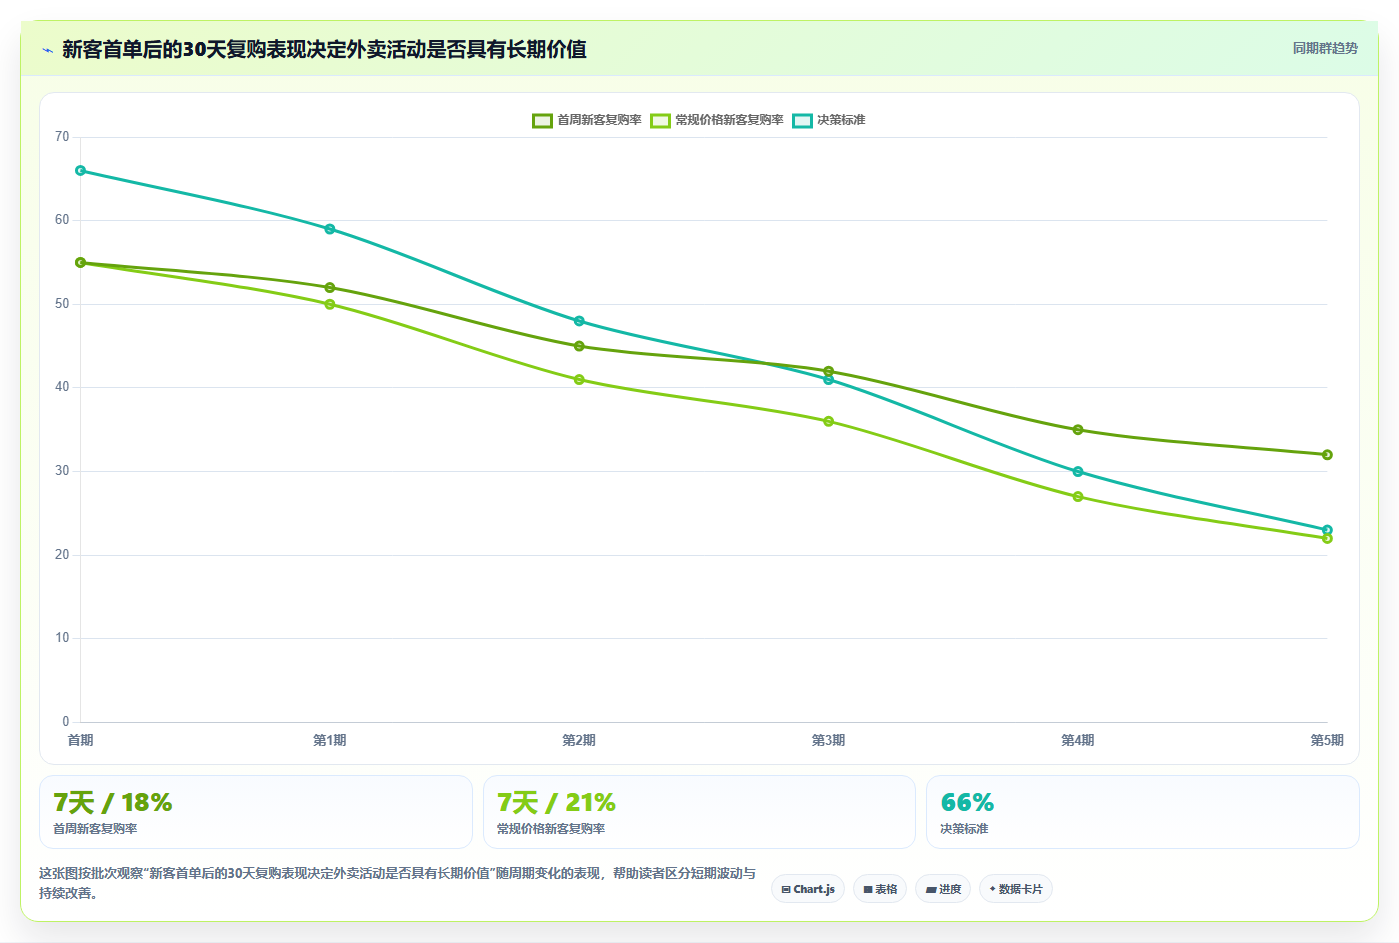Viewport: 1399px width, 943px height.
Task: Click the 常规价格新客复购率 point at 第5期 (22)
Action: (x=1327, y=539)
